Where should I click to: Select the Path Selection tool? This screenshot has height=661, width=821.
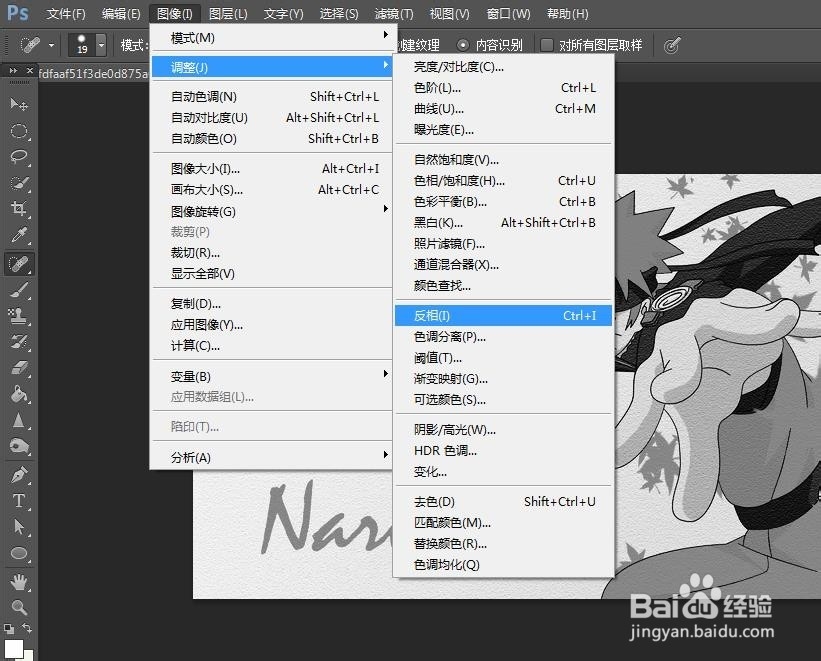click(x=19, y=527)
